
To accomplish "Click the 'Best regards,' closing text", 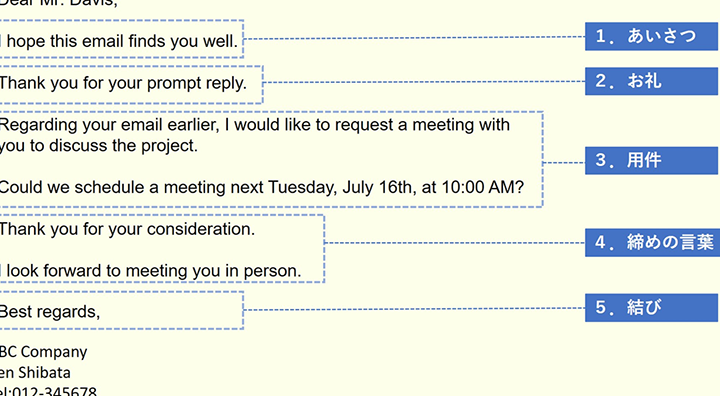I will pyautogui.click(x=50, y=312).
